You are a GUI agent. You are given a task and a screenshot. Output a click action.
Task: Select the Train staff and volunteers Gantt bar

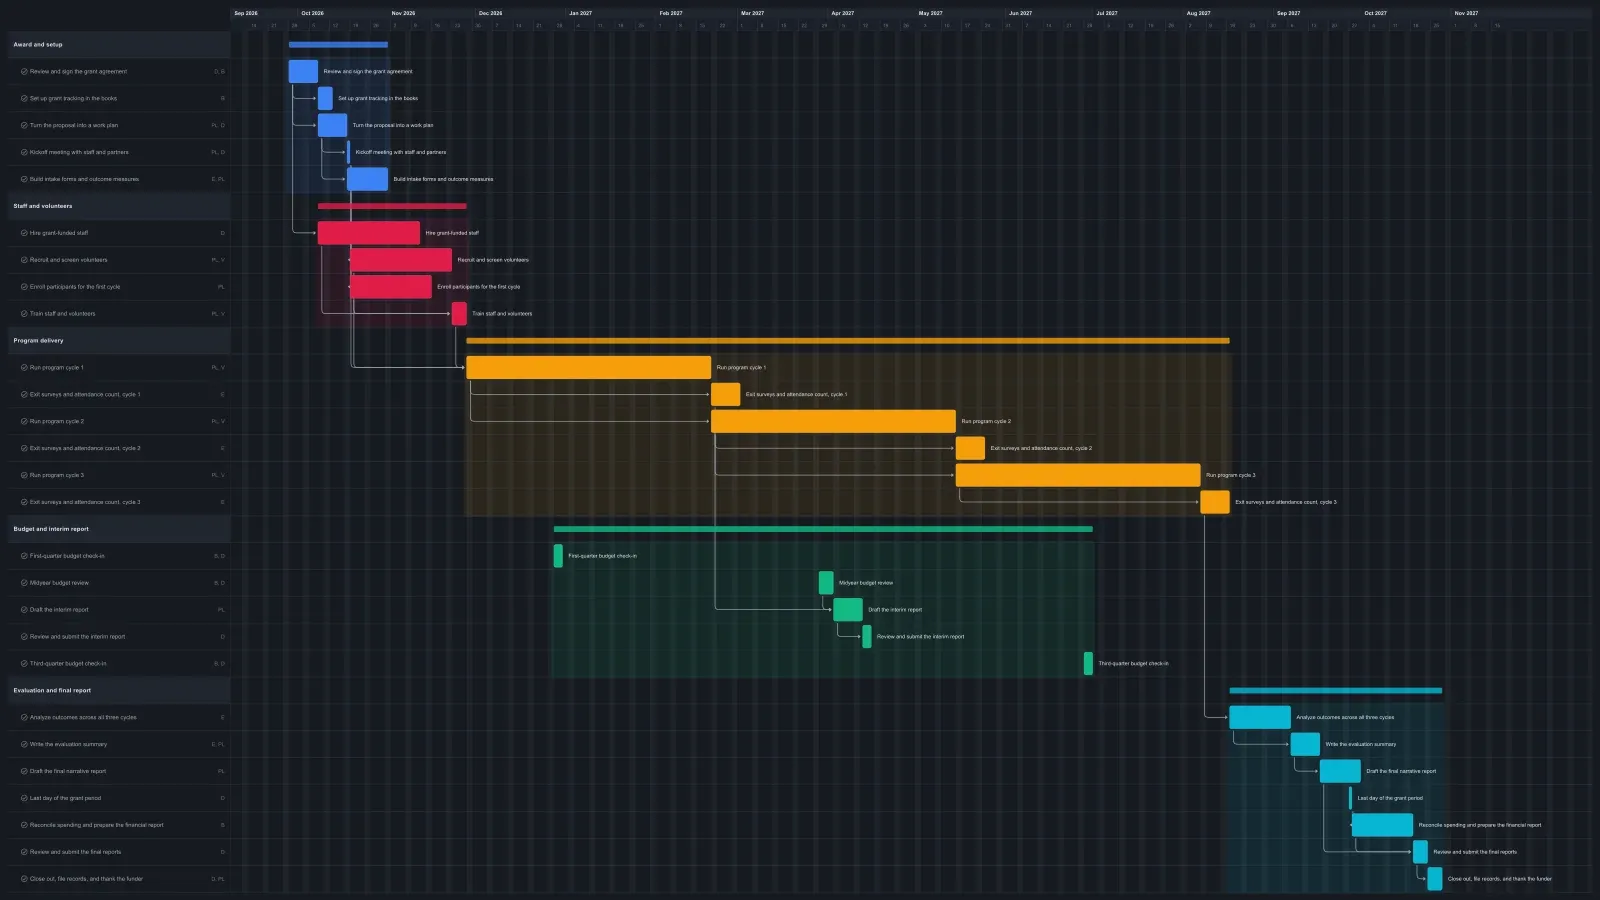459,314
